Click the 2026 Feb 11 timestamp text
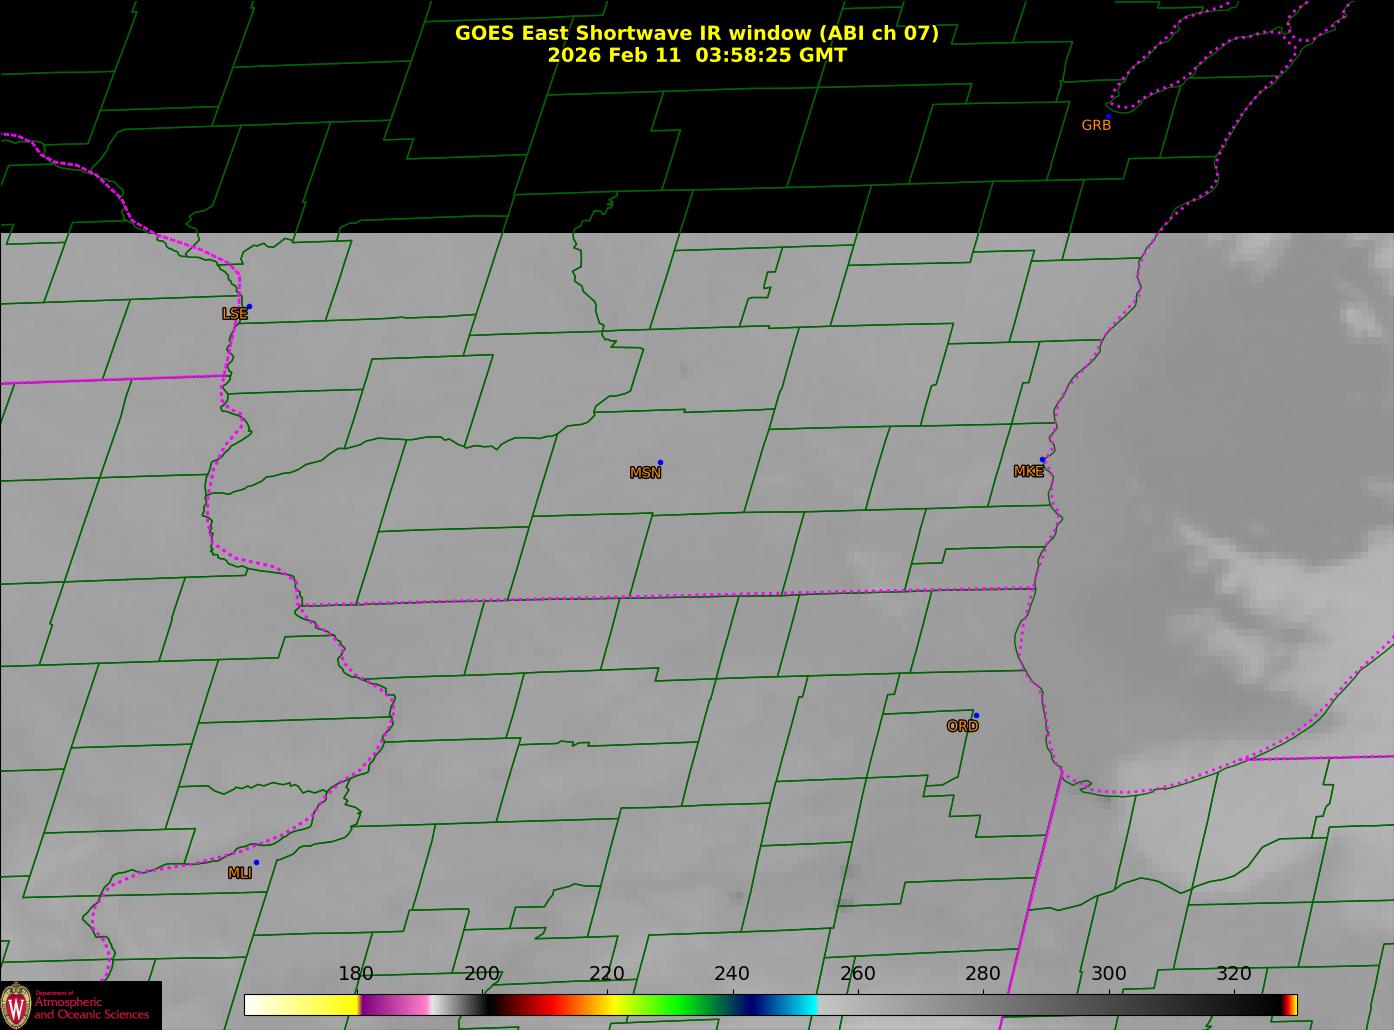Image resolution: width=1394 pixels, height=1030 pixels. click(x=697, y=55)
